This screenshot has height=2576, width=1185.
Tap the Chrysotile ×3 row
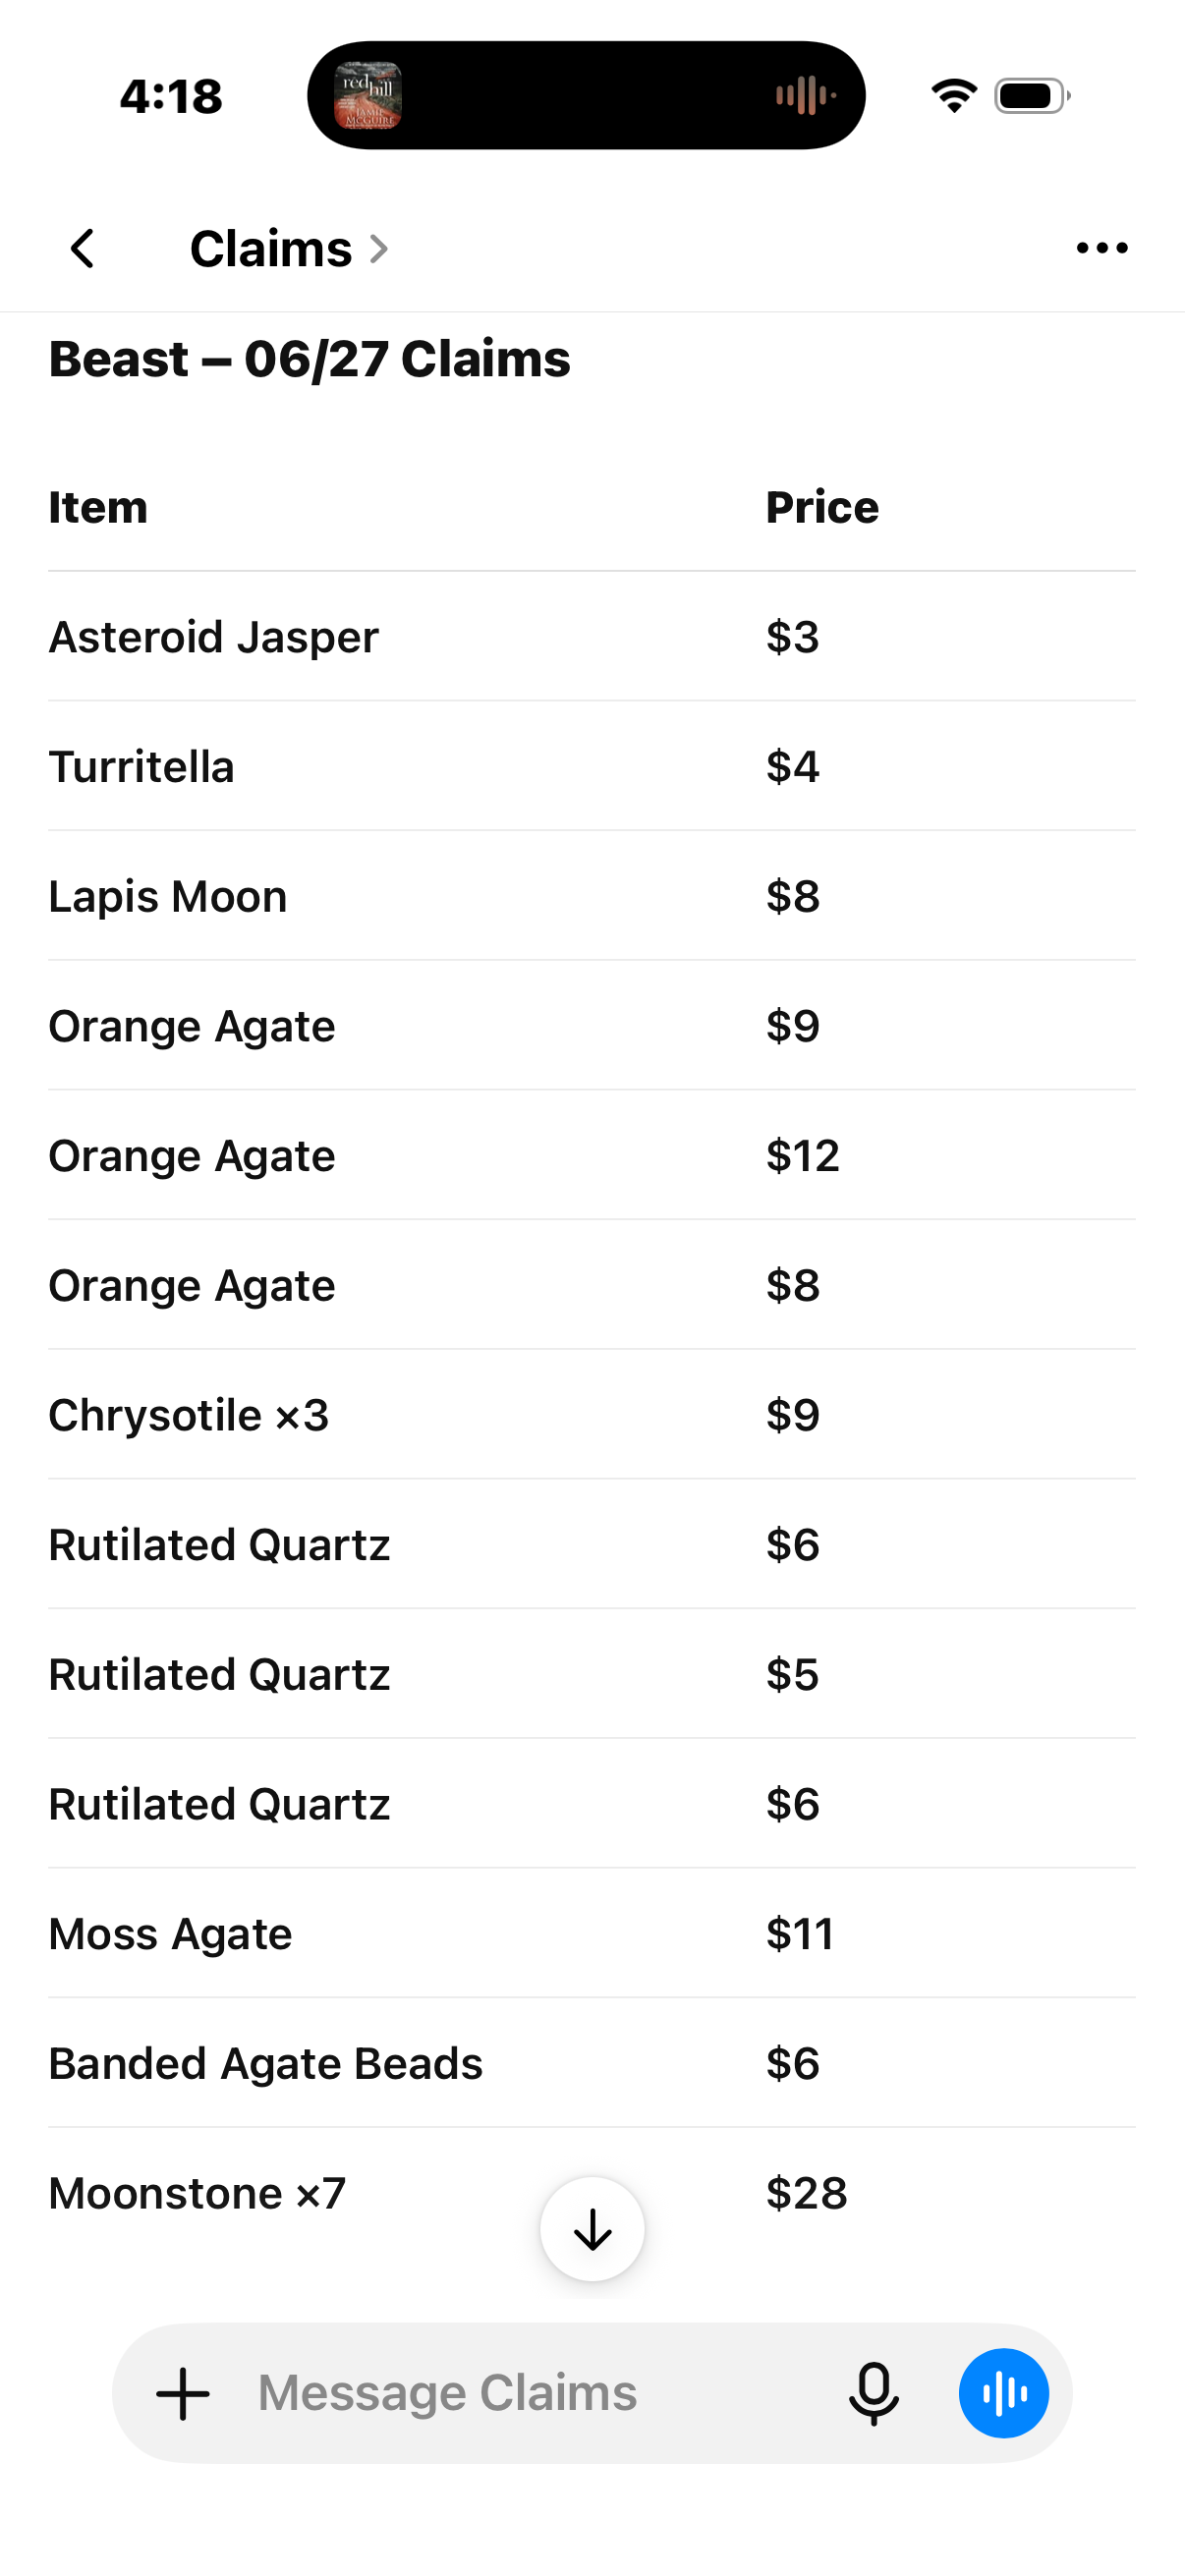(x=592, y=1415)
